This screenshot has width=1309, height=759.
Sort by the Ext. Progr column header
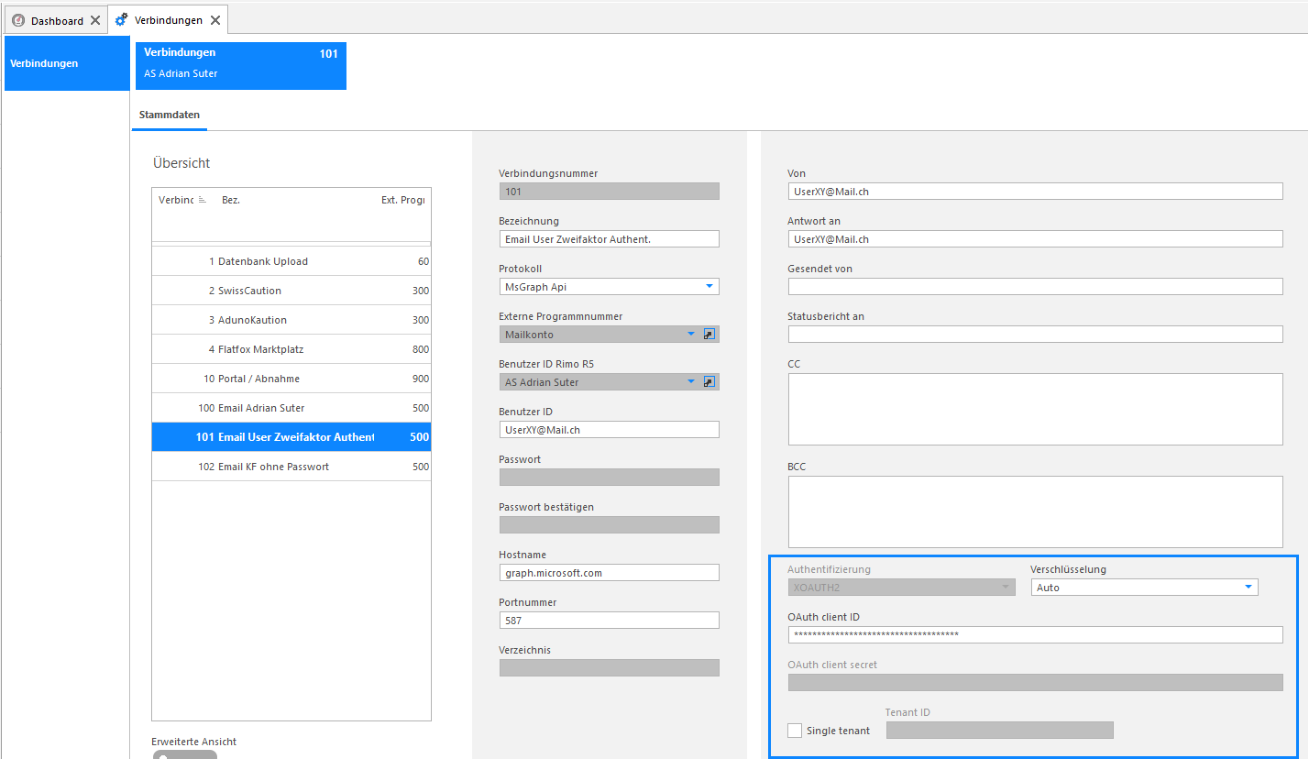(403, 200)
